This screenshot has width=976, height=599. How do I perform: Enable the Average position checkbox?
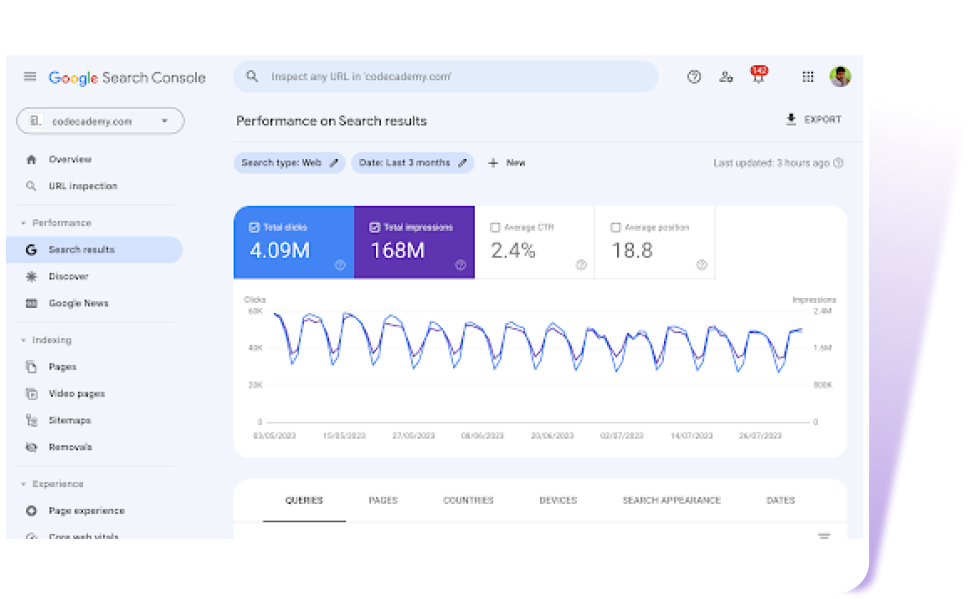pos(615,227)
